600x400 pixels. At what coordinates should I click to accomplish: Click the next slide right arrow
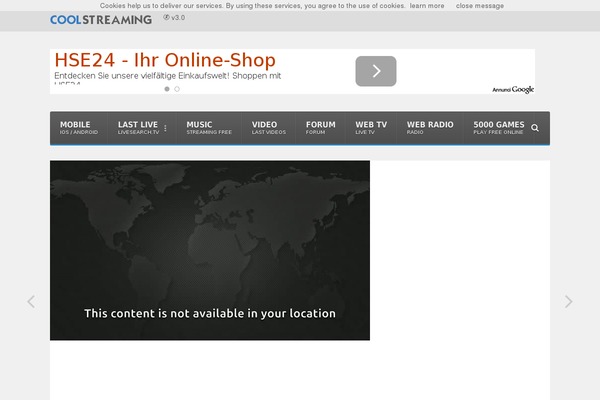click(568, 301)
